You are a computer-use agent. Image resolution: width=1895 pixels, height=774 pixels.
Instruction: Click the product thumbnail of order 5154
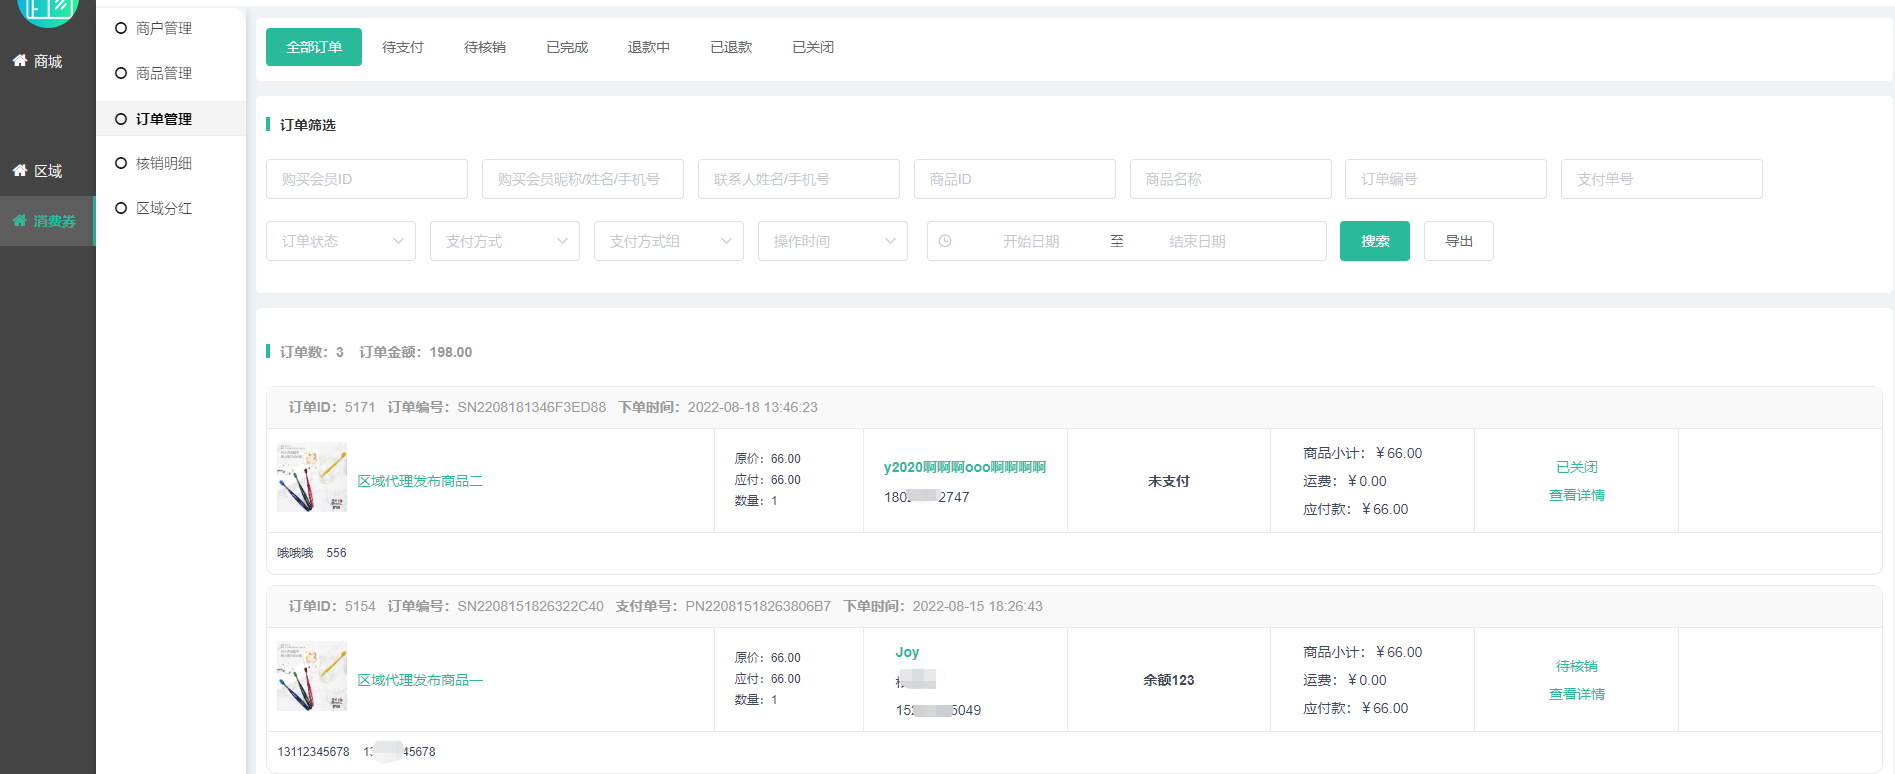point(312,677)
